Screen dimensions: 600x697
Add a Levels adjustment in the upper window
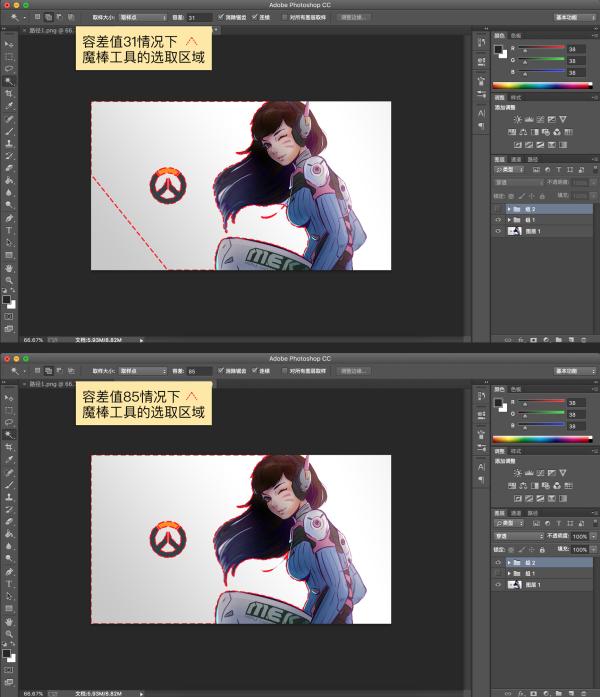pos(529,119)
